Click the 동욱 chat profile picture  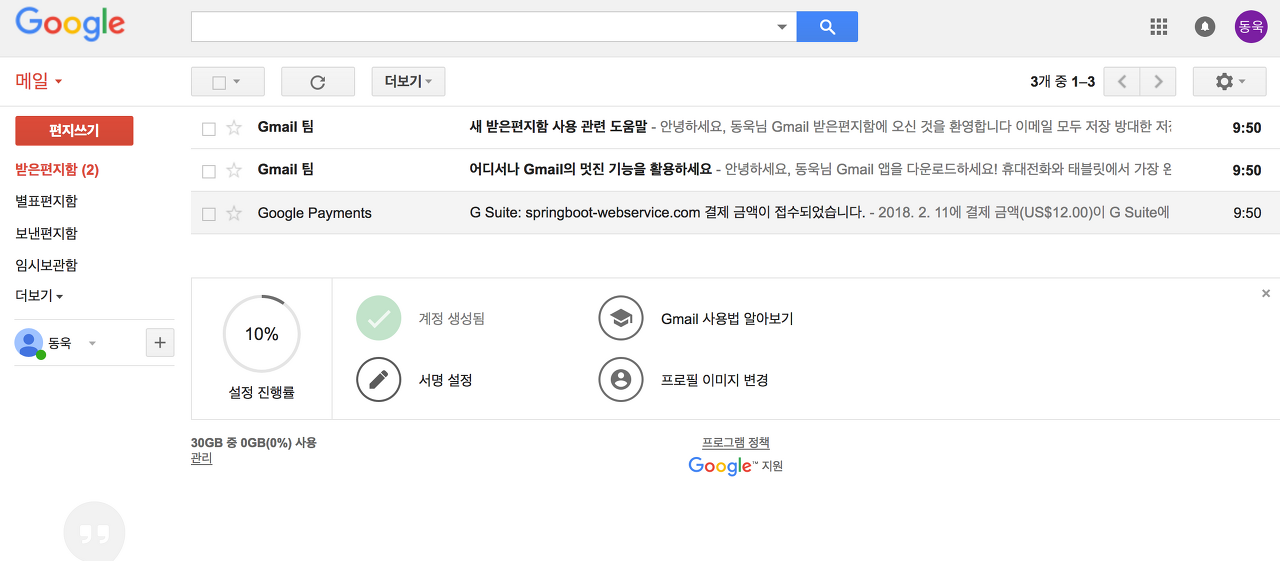click(29, 343)
